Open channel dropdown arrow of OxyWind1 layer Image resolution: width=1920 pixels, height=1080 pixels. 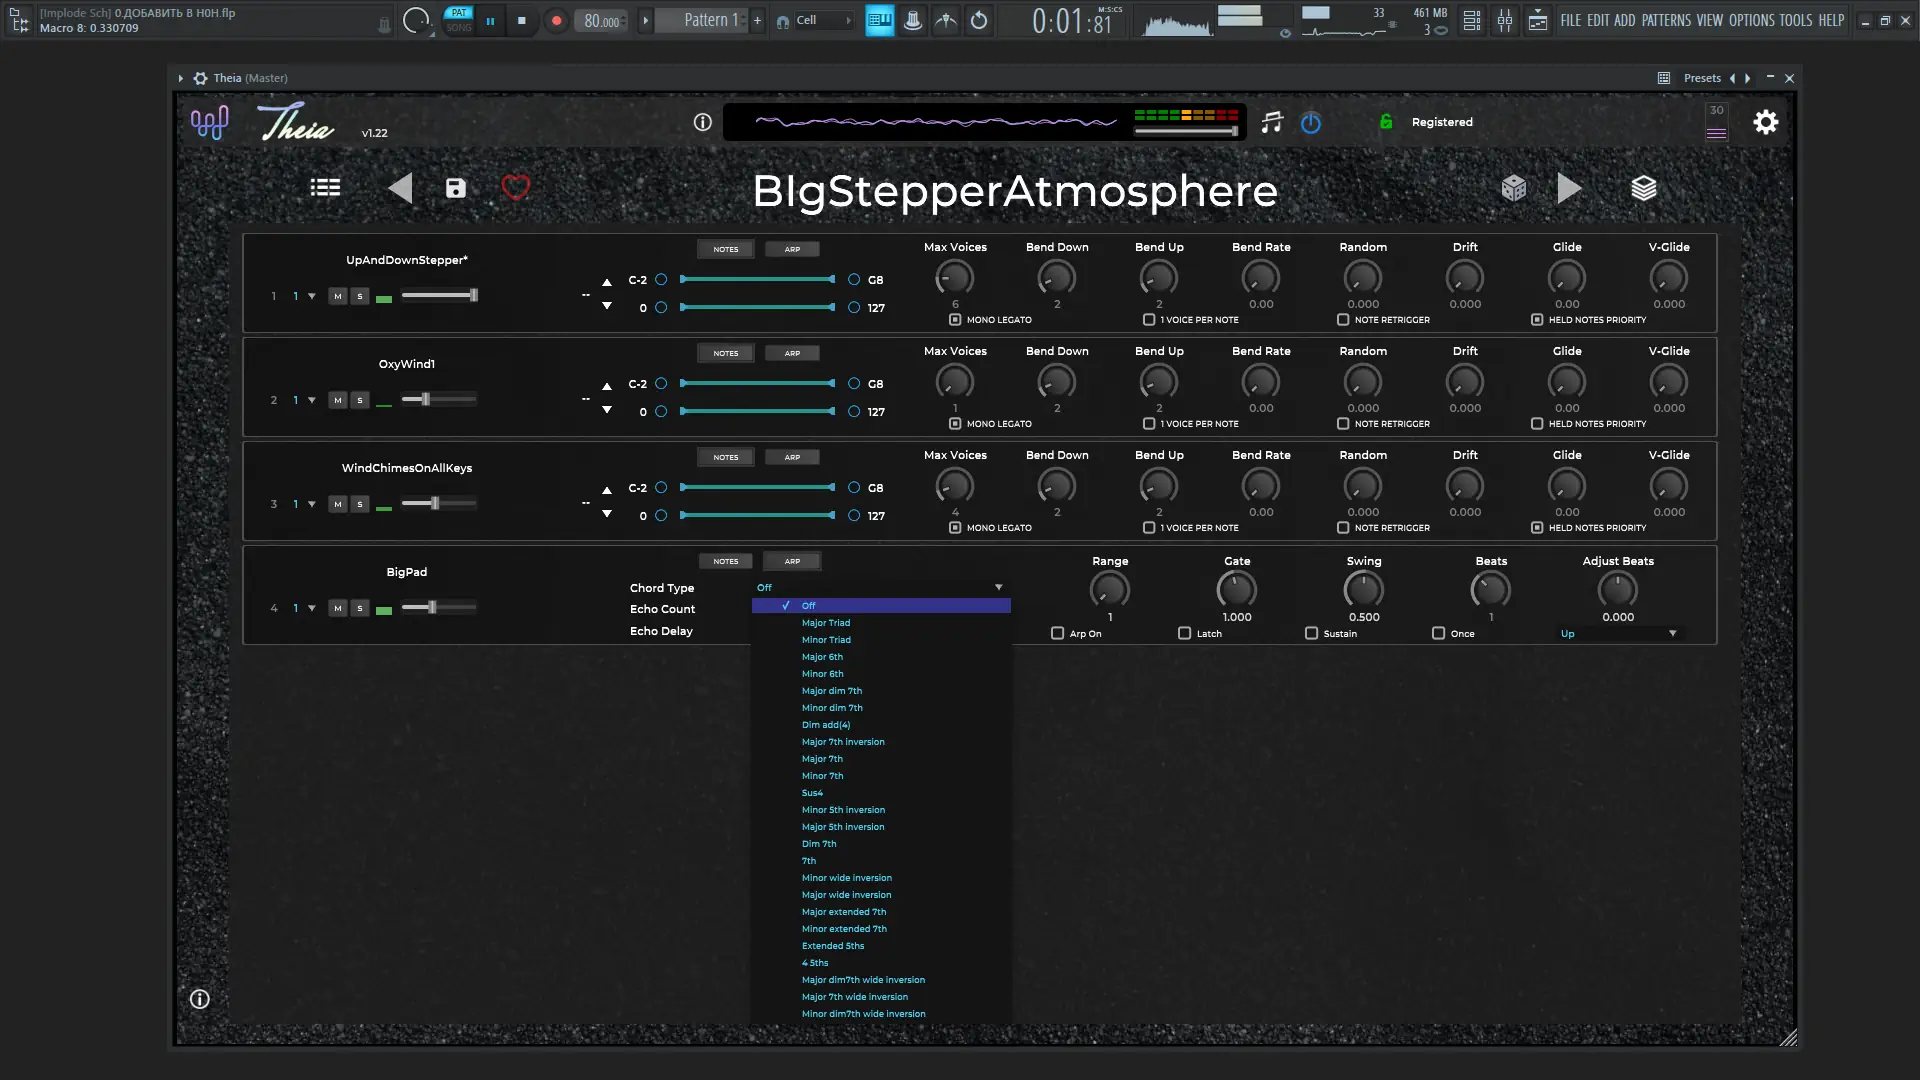coord(312,400)
